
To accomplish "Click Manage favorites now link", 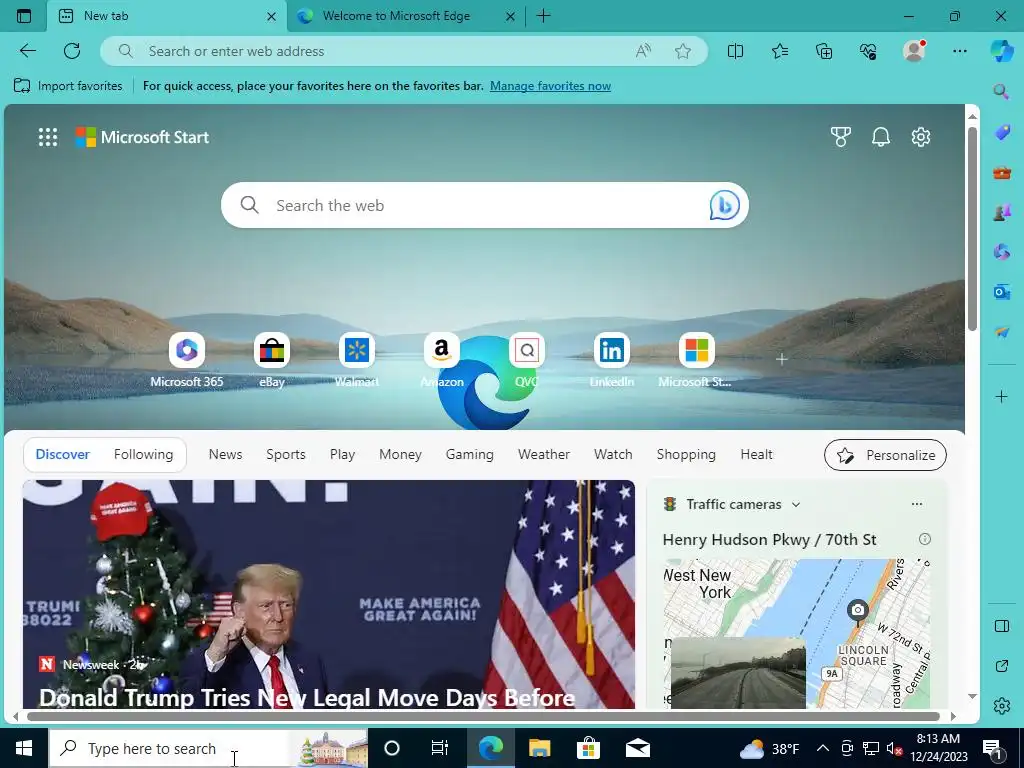I will pyautogui.click(x=551, y=86).
